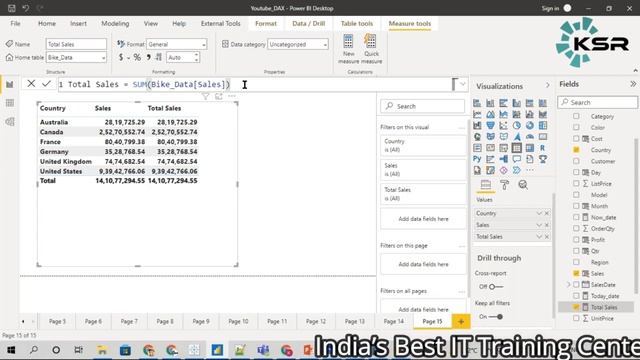
Task: Tick the Category field checkbox
Action: tap(576, 116)
